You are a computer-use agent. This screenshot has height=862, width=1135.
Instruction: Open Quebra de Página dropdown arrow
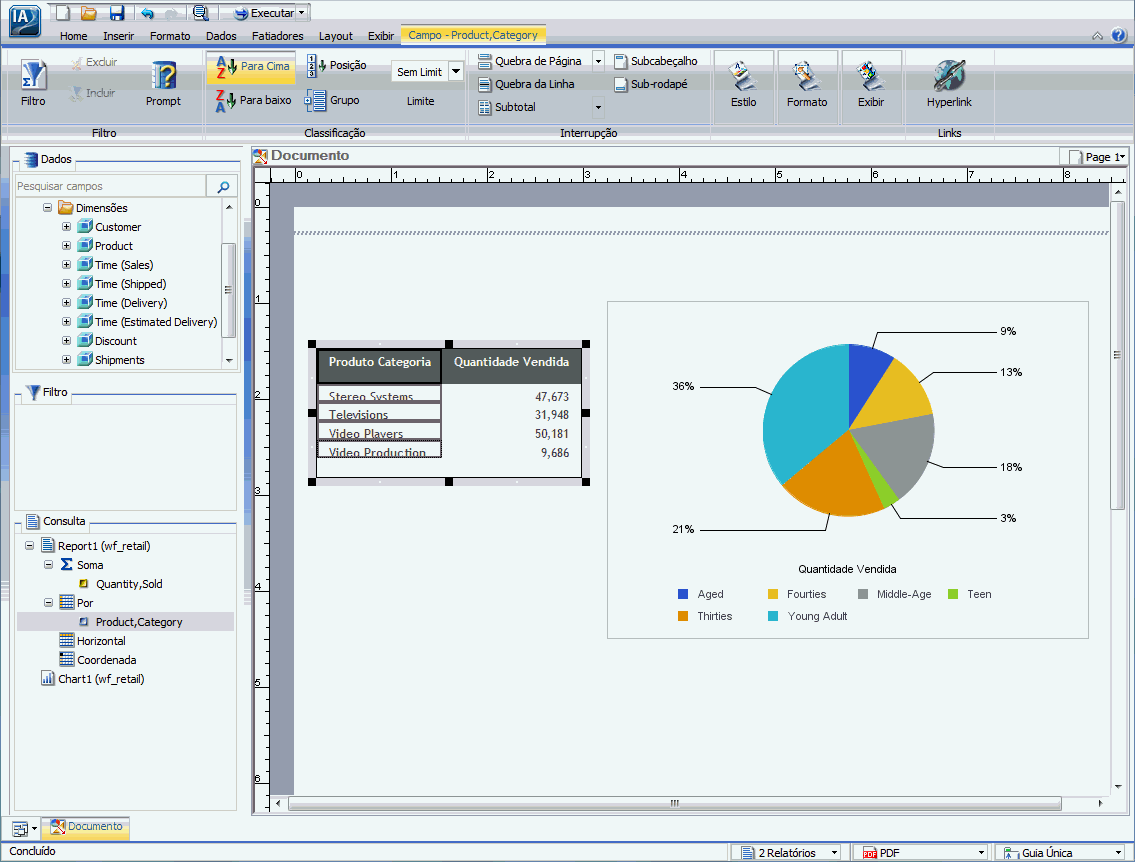pos(599,62)
